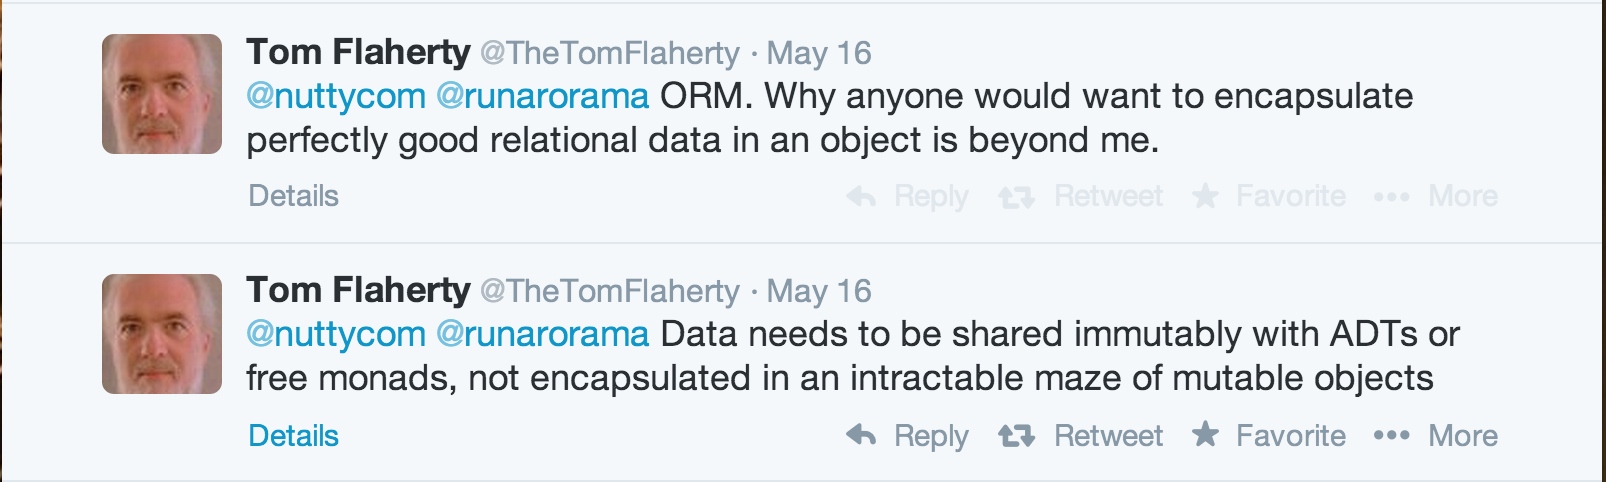Image resolution: width=1606 pixels, height=482 pixels.
Task: Click reply arrow icon on ADTs tweet
Action: [861, 435]
